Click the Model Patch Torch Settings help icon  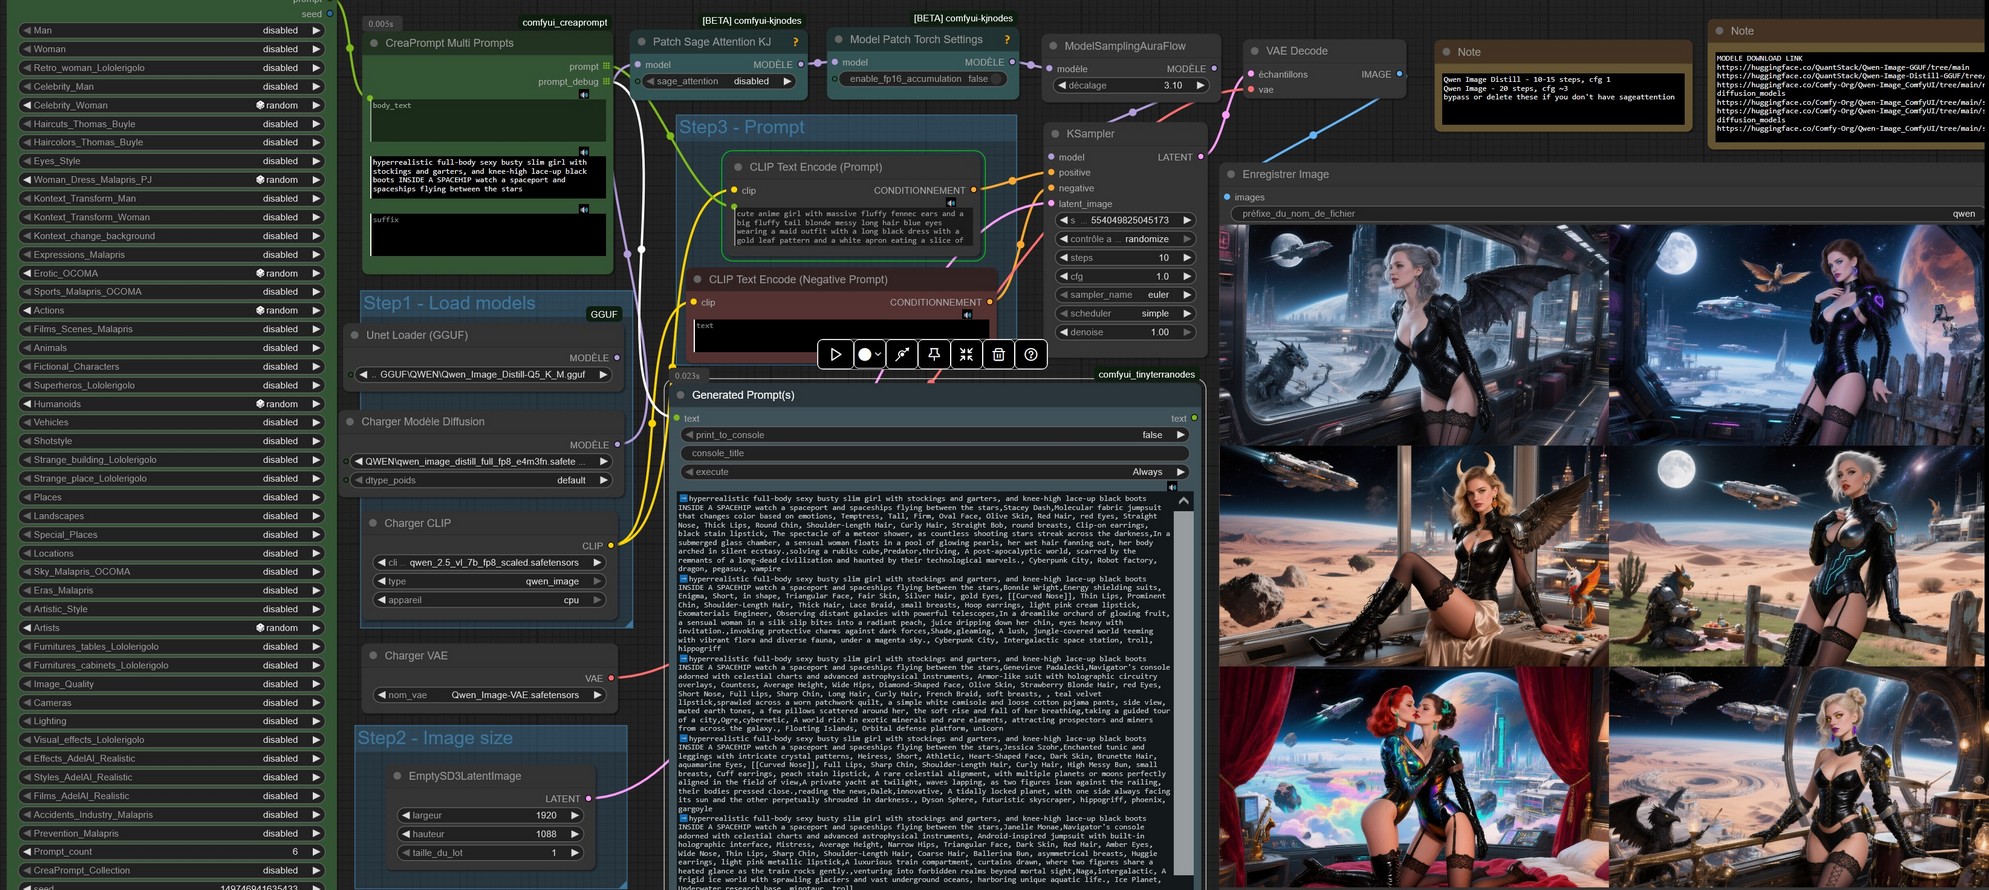coord(1006,40)
